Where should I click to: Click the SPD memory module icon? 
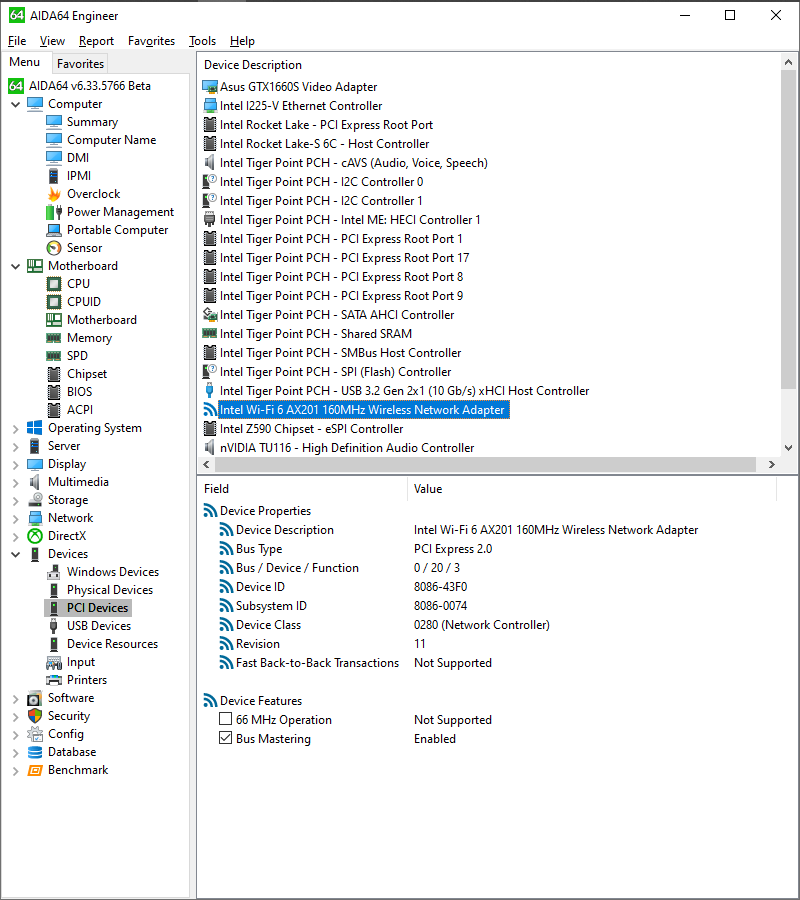point(55,355)
